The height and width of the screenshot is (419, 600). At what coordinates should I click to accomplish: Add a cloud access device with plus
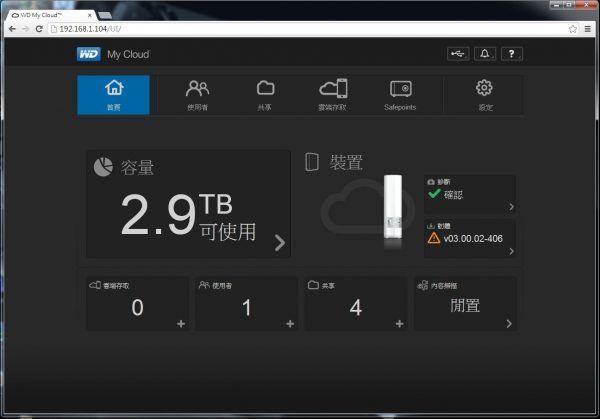[181, 324]
